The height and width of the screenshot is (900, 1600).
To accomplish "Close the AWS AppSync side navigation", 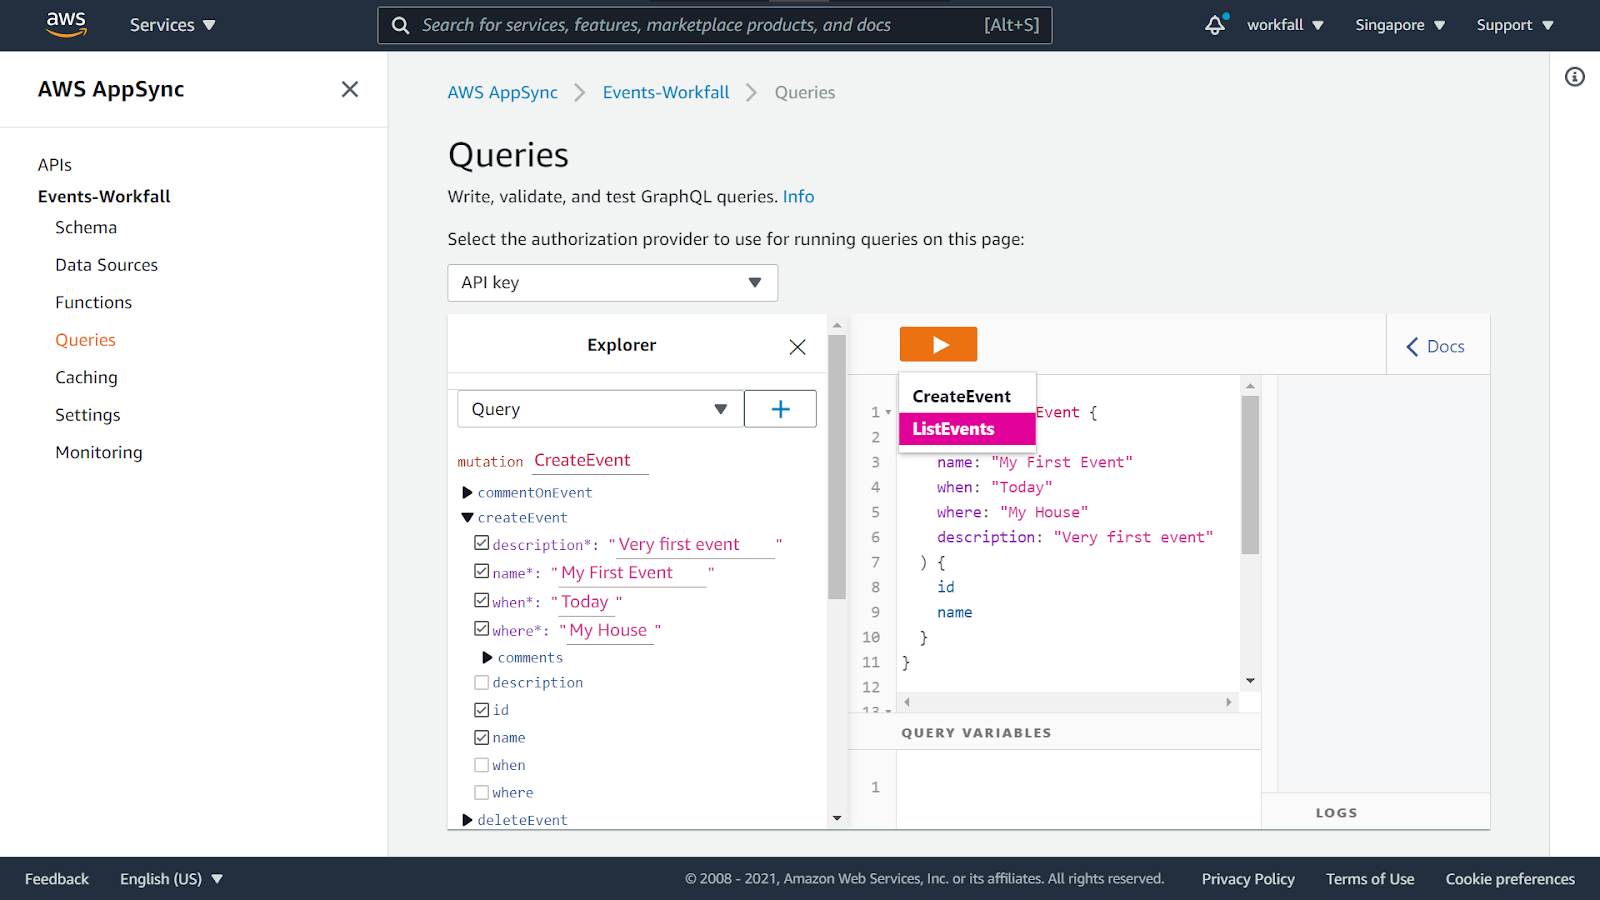I will [x=350, y=89].
